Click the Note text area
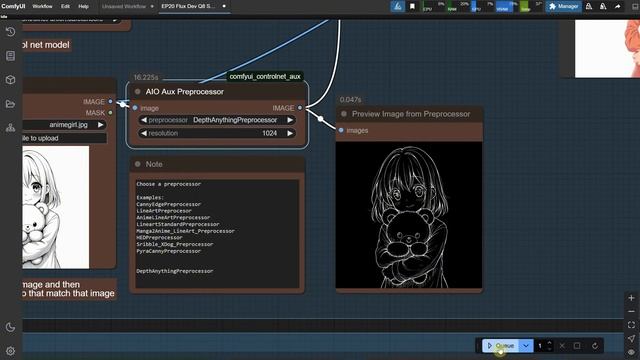640x360 pixels. point(217,233)
